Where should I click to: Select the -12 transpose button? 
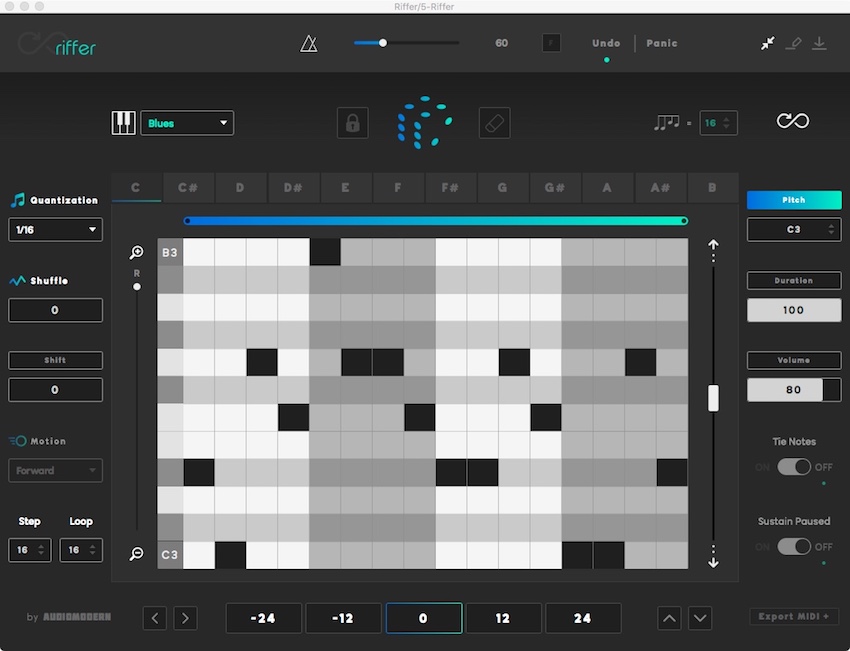pos(343,618)
